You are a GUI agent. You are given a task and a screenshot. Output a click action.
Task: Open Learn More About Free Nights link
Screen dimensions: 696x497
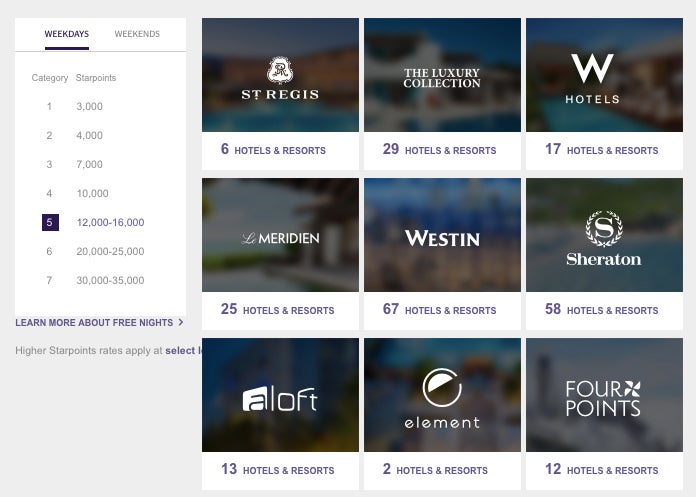pos(94,323)
